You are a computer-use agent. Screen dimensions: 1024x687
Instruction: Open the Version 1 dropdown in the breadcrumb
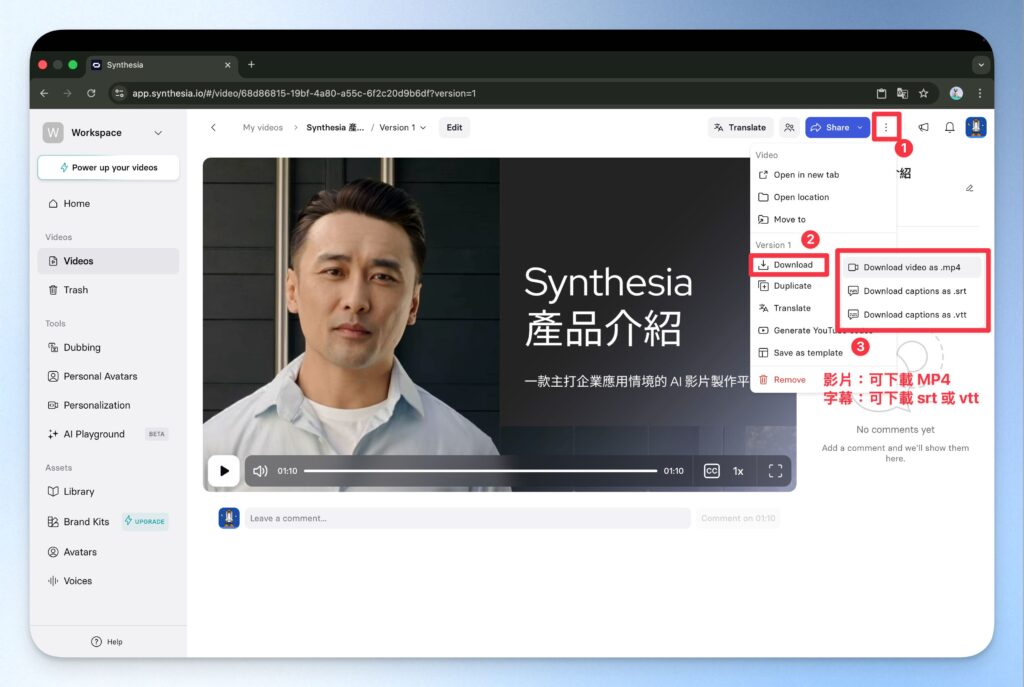coord(401,127)
